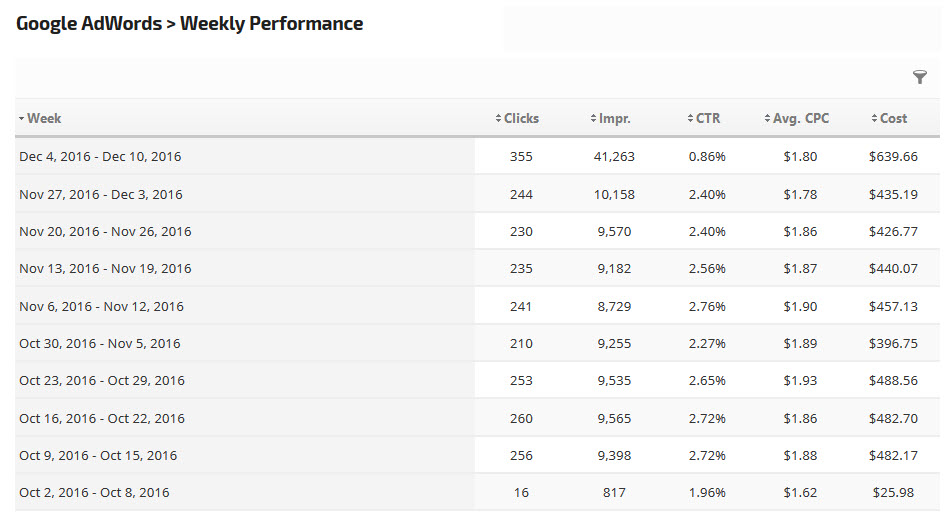Click the 41,263 impressions cell

(614, 157)
